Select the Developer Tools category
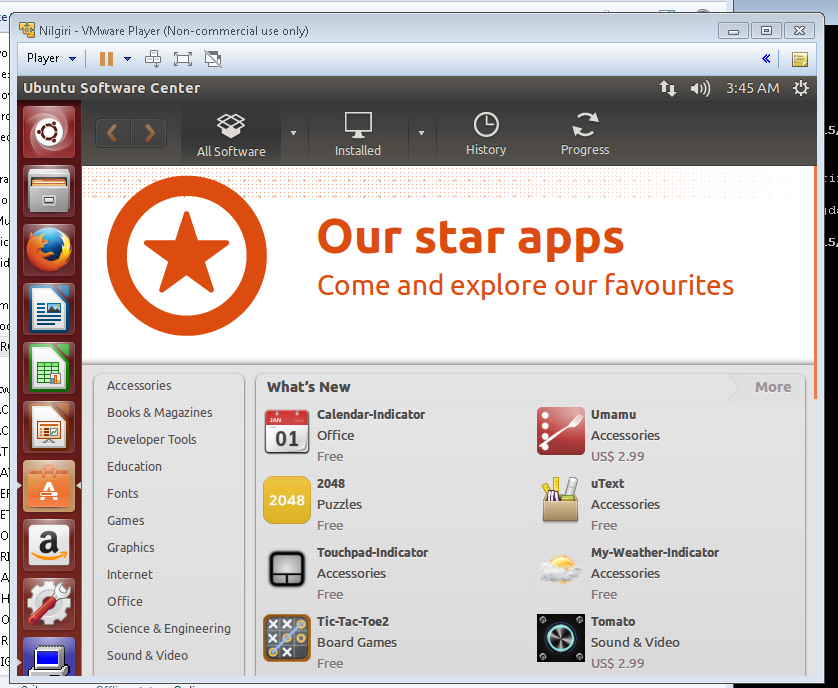Screen dimensions: 838x688 tap(151, 439)
